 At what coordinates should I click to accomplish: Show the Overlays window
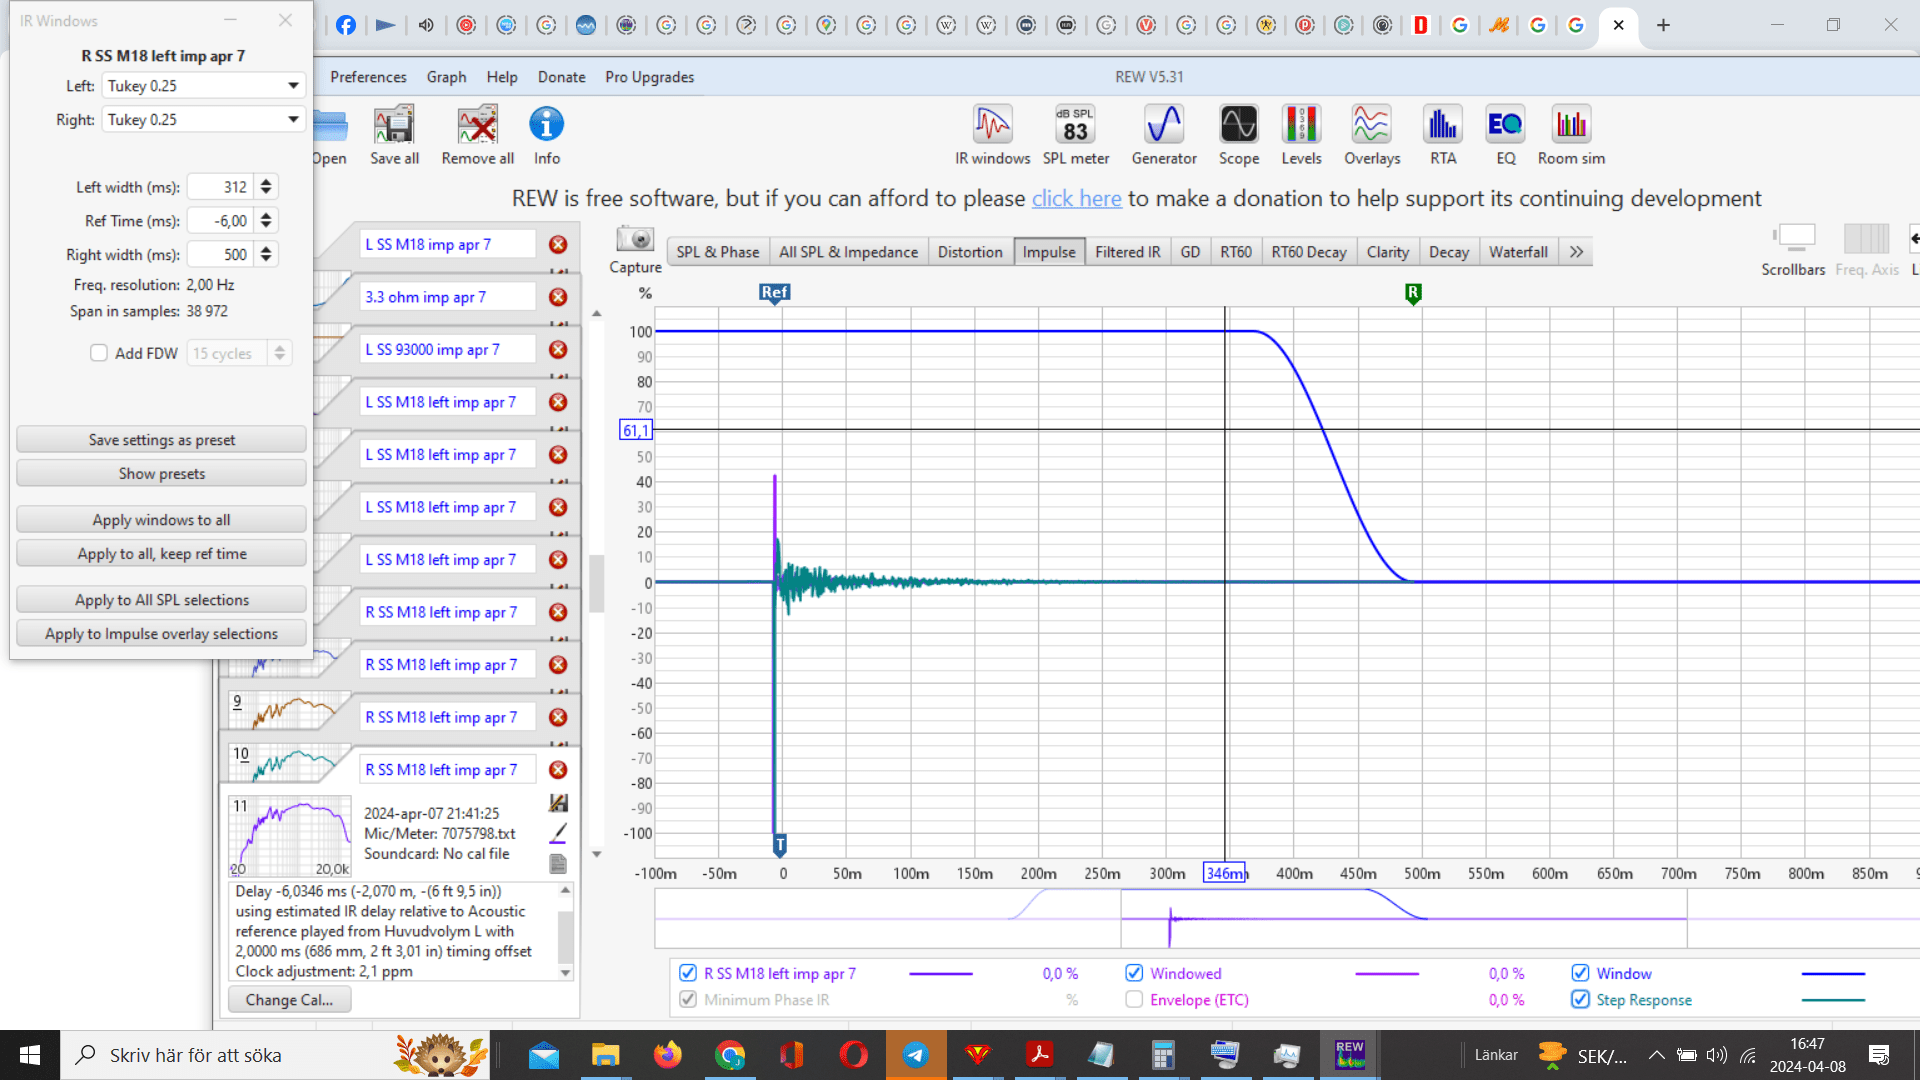click(x=1372, y=135)
